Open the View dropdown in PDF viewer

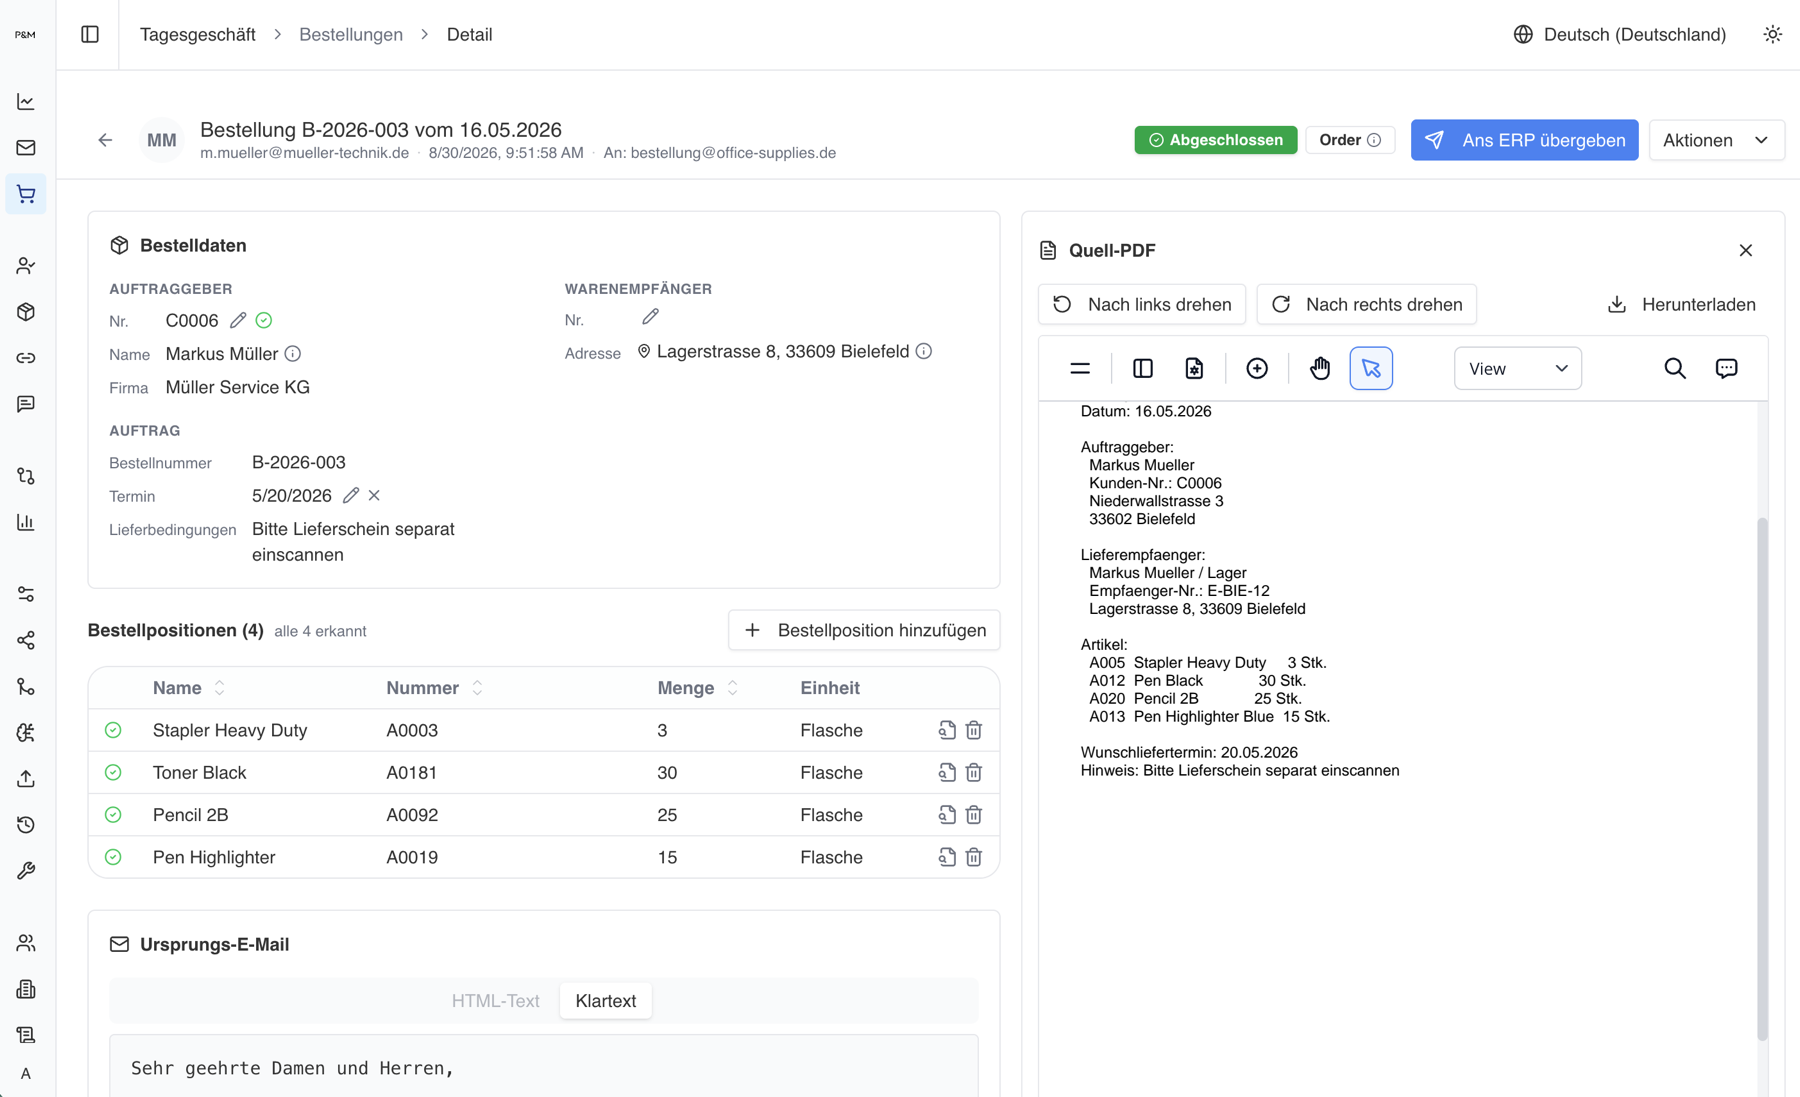[1517, 368]
